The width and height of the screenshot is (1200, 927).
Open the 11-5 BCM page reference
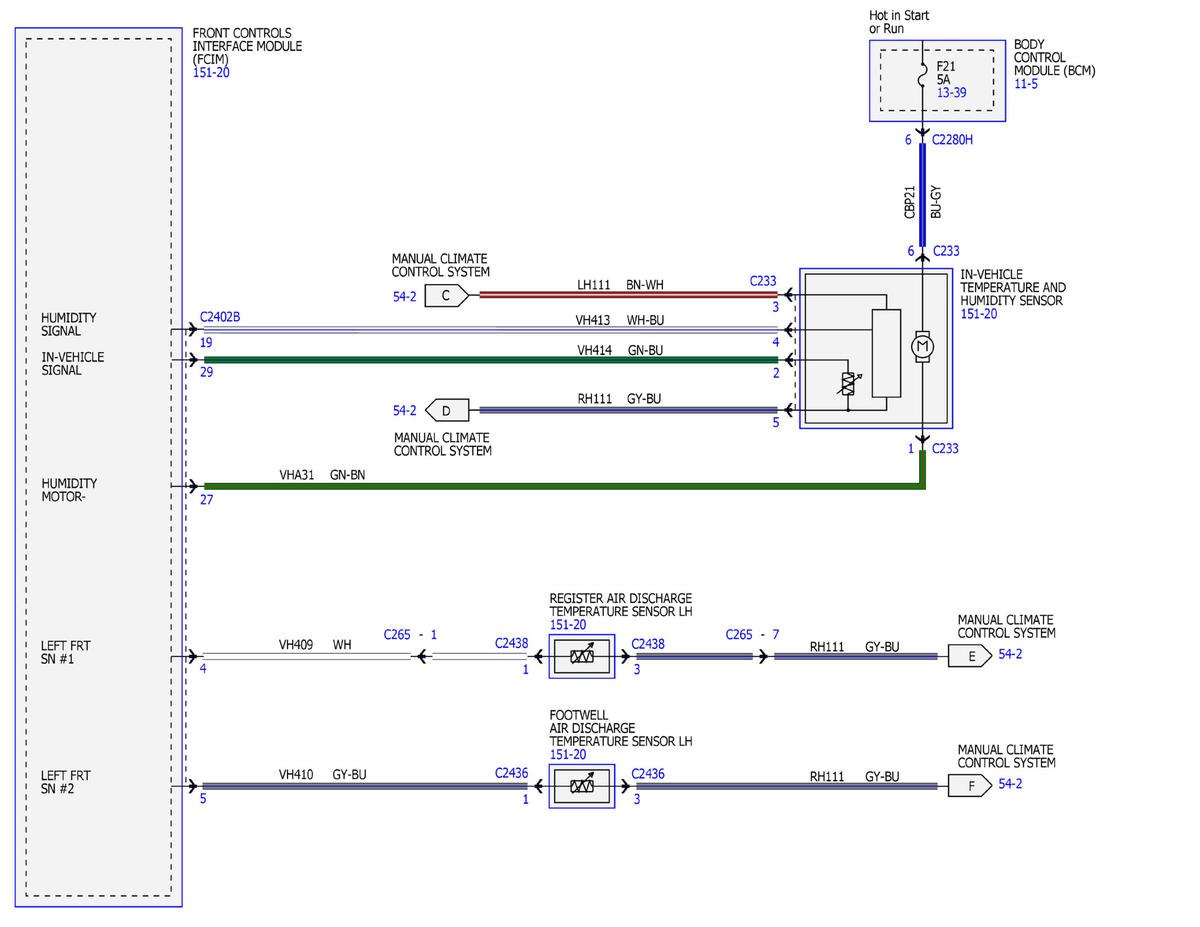(x=1027, y=84)
